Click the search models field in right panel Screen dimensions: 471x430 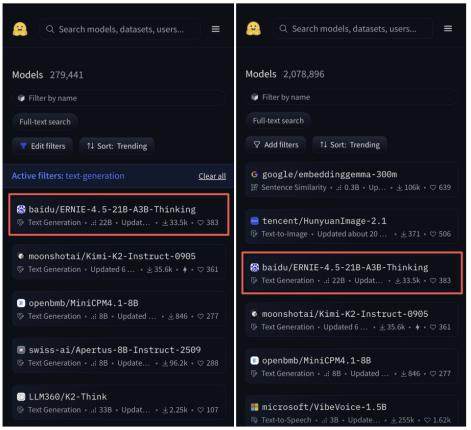pyautogui.click(x=354, y=29)
